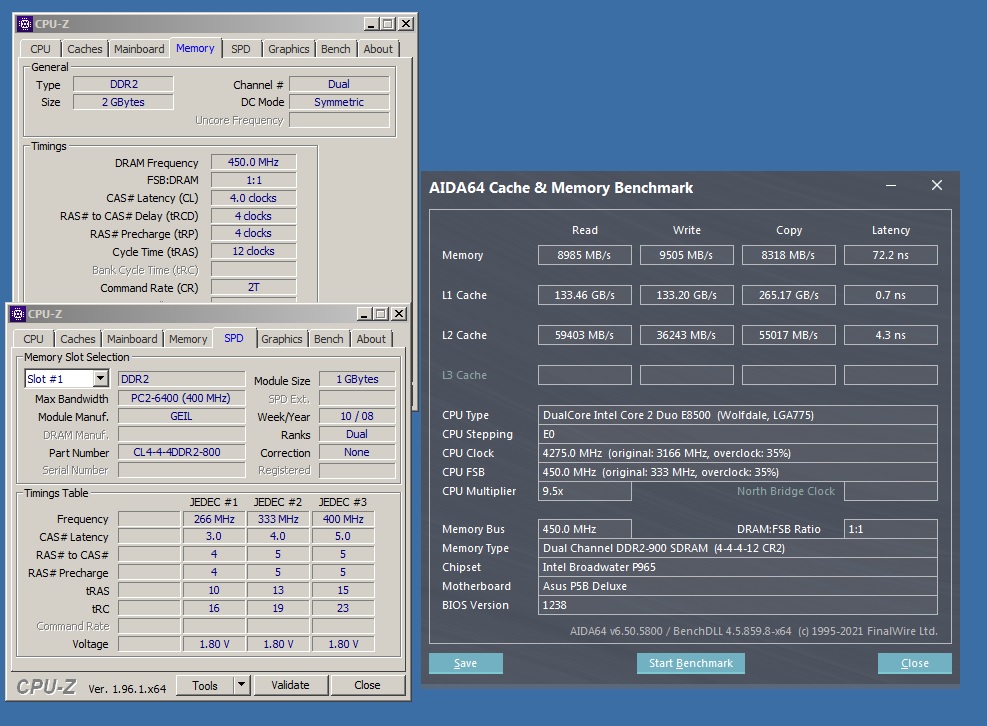Click Start Benchmark in AIDA64
Viewport: 987px width, 726px height.
point(691,663)
